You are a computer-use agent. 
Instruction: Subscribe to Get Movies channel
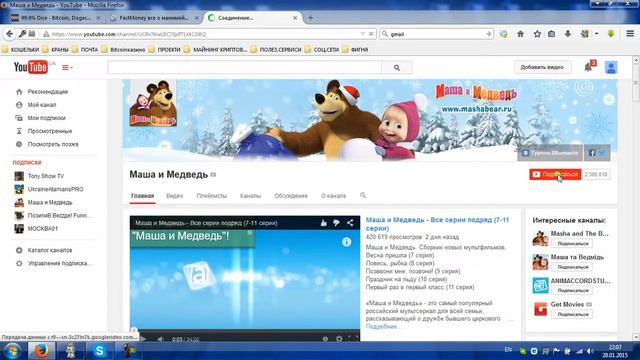click(572, 314)
